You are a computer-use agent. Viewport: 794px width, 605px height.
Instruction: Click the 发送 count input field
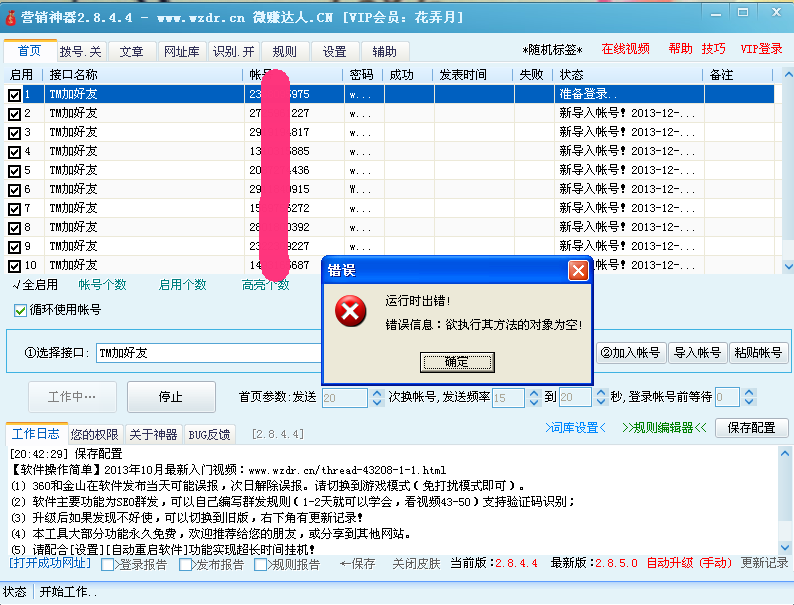(345, 397)
